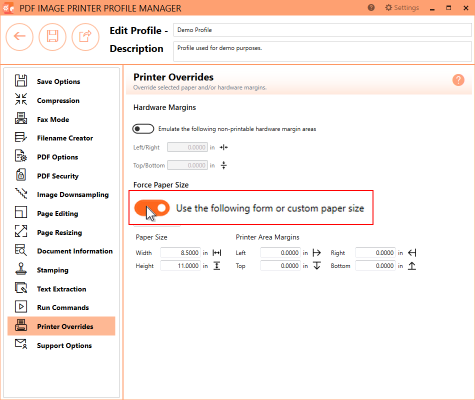Select the Printer Overrides label
The width and height of the screenshot is (475, 400).
click(x=65, y=327)
